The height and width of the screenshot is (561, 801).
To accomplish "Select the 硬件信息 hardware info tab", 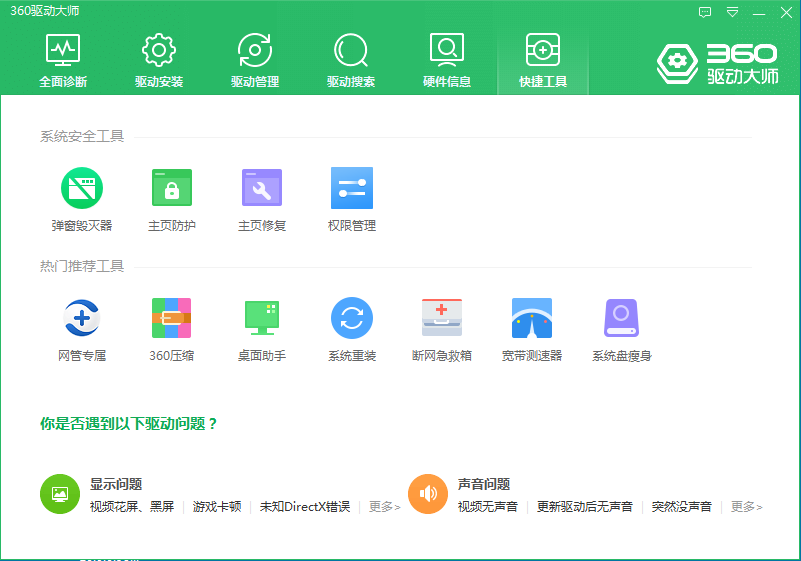I will [447, 61].
